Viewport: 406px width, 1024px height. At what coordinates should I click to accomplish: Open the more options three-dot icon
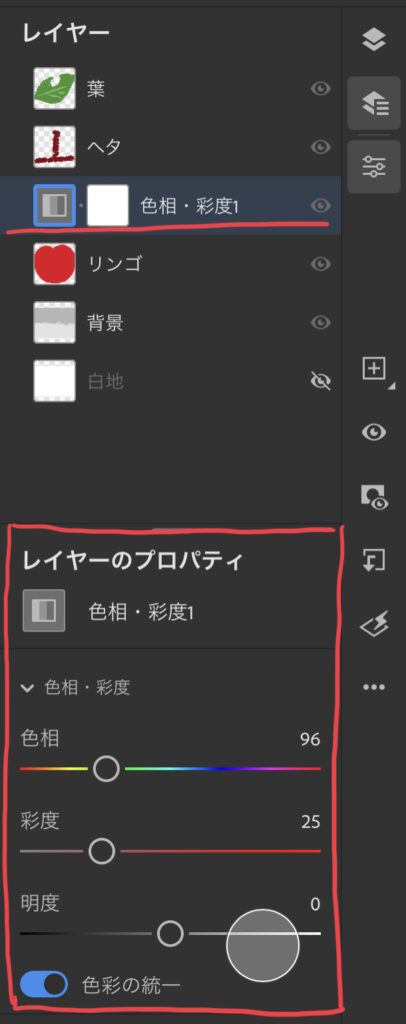[374, 687]
